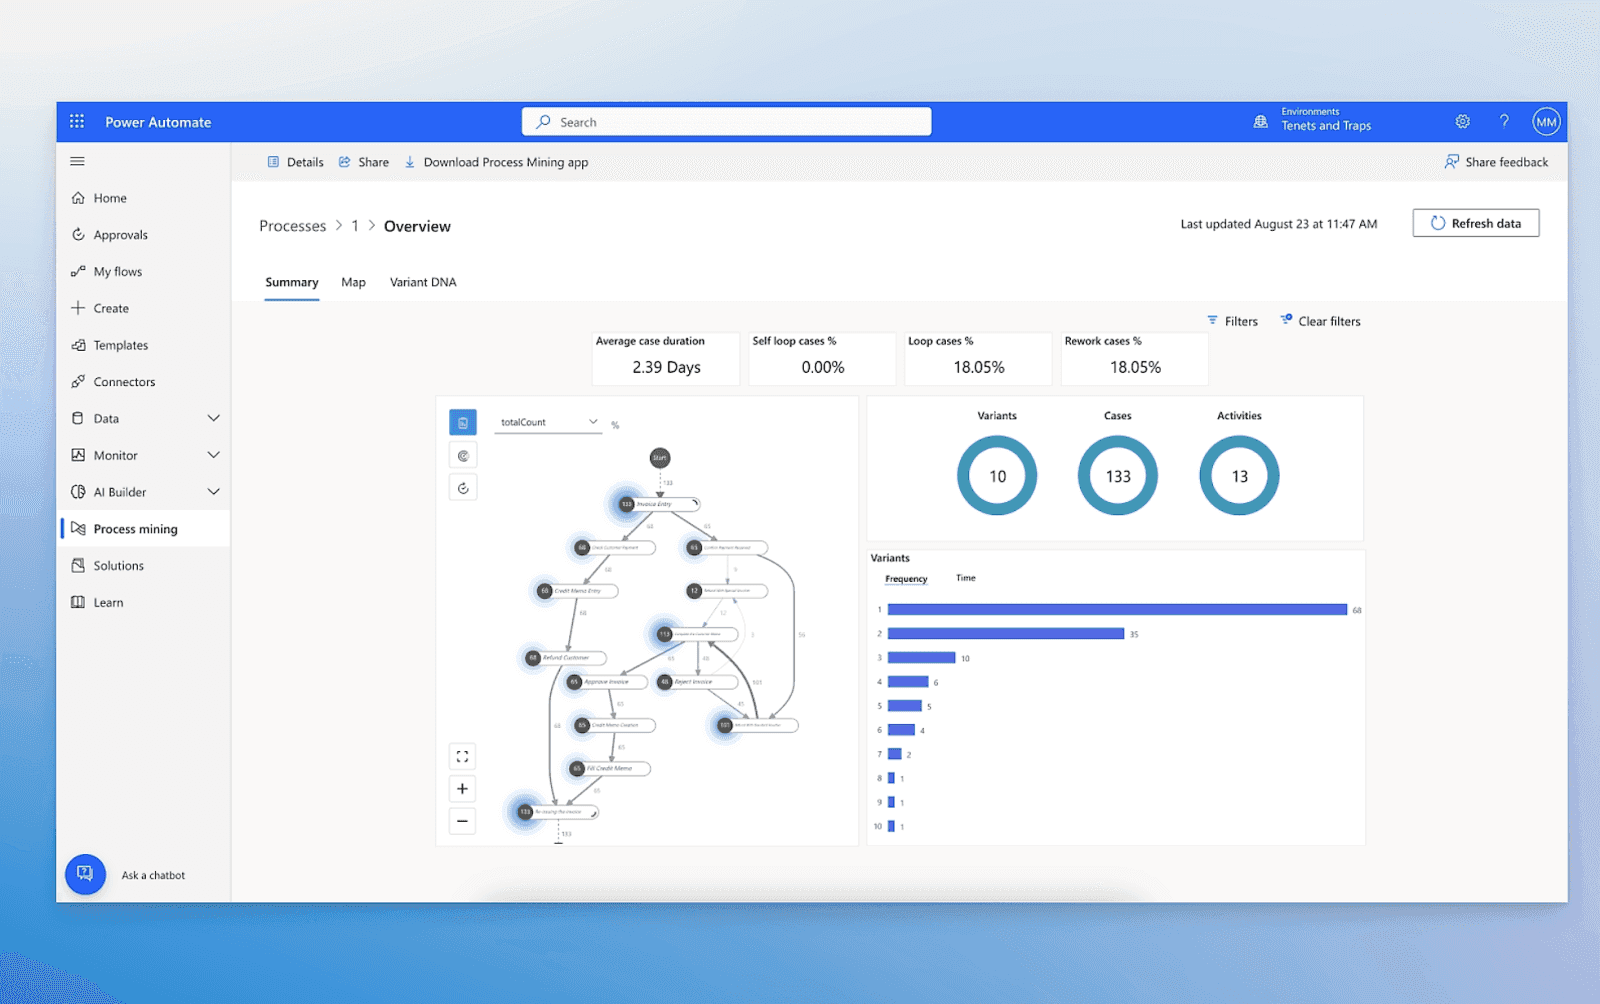Image resolution: width=1600 pixels, height=1004 pixels.
Task: Switch variants chart to Time view
Action: click(x=965, y=578)
